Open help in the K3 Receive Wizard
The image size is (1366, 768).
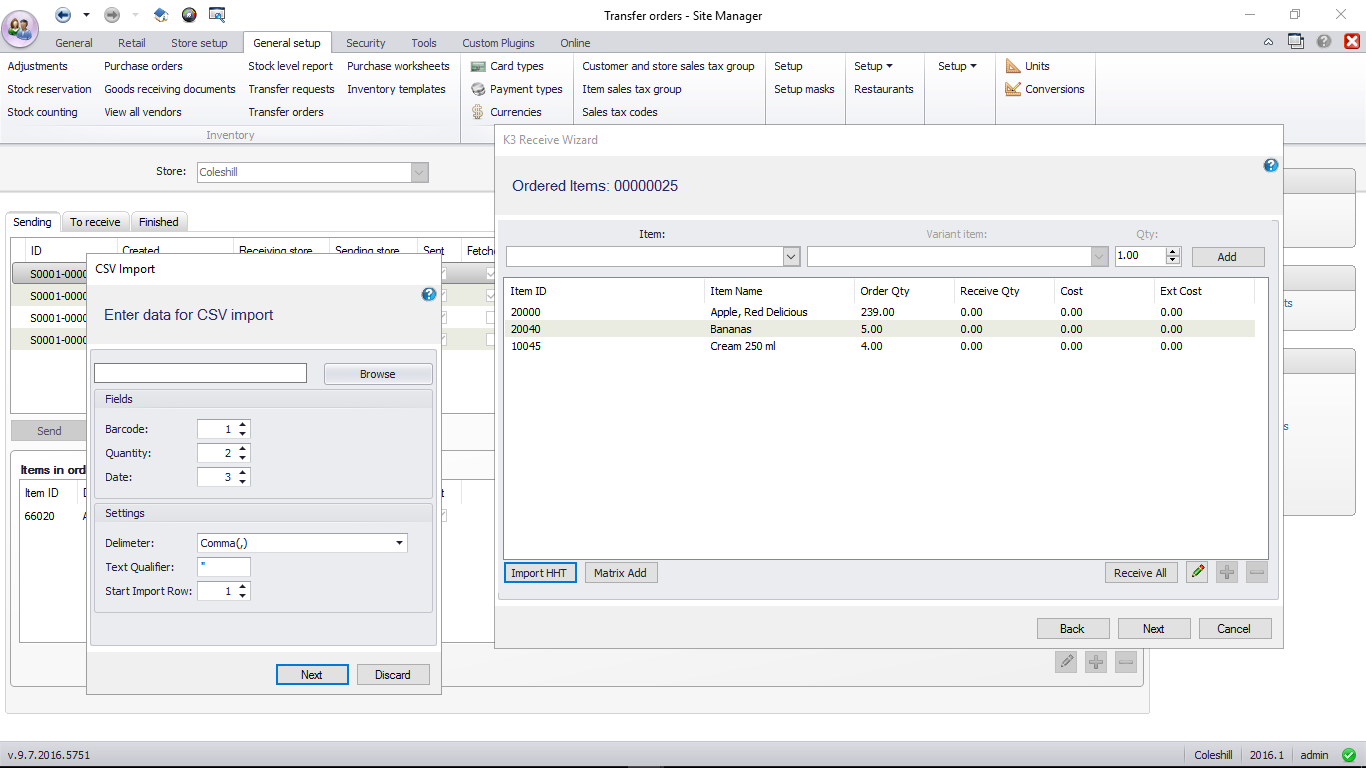point(1270,166)
